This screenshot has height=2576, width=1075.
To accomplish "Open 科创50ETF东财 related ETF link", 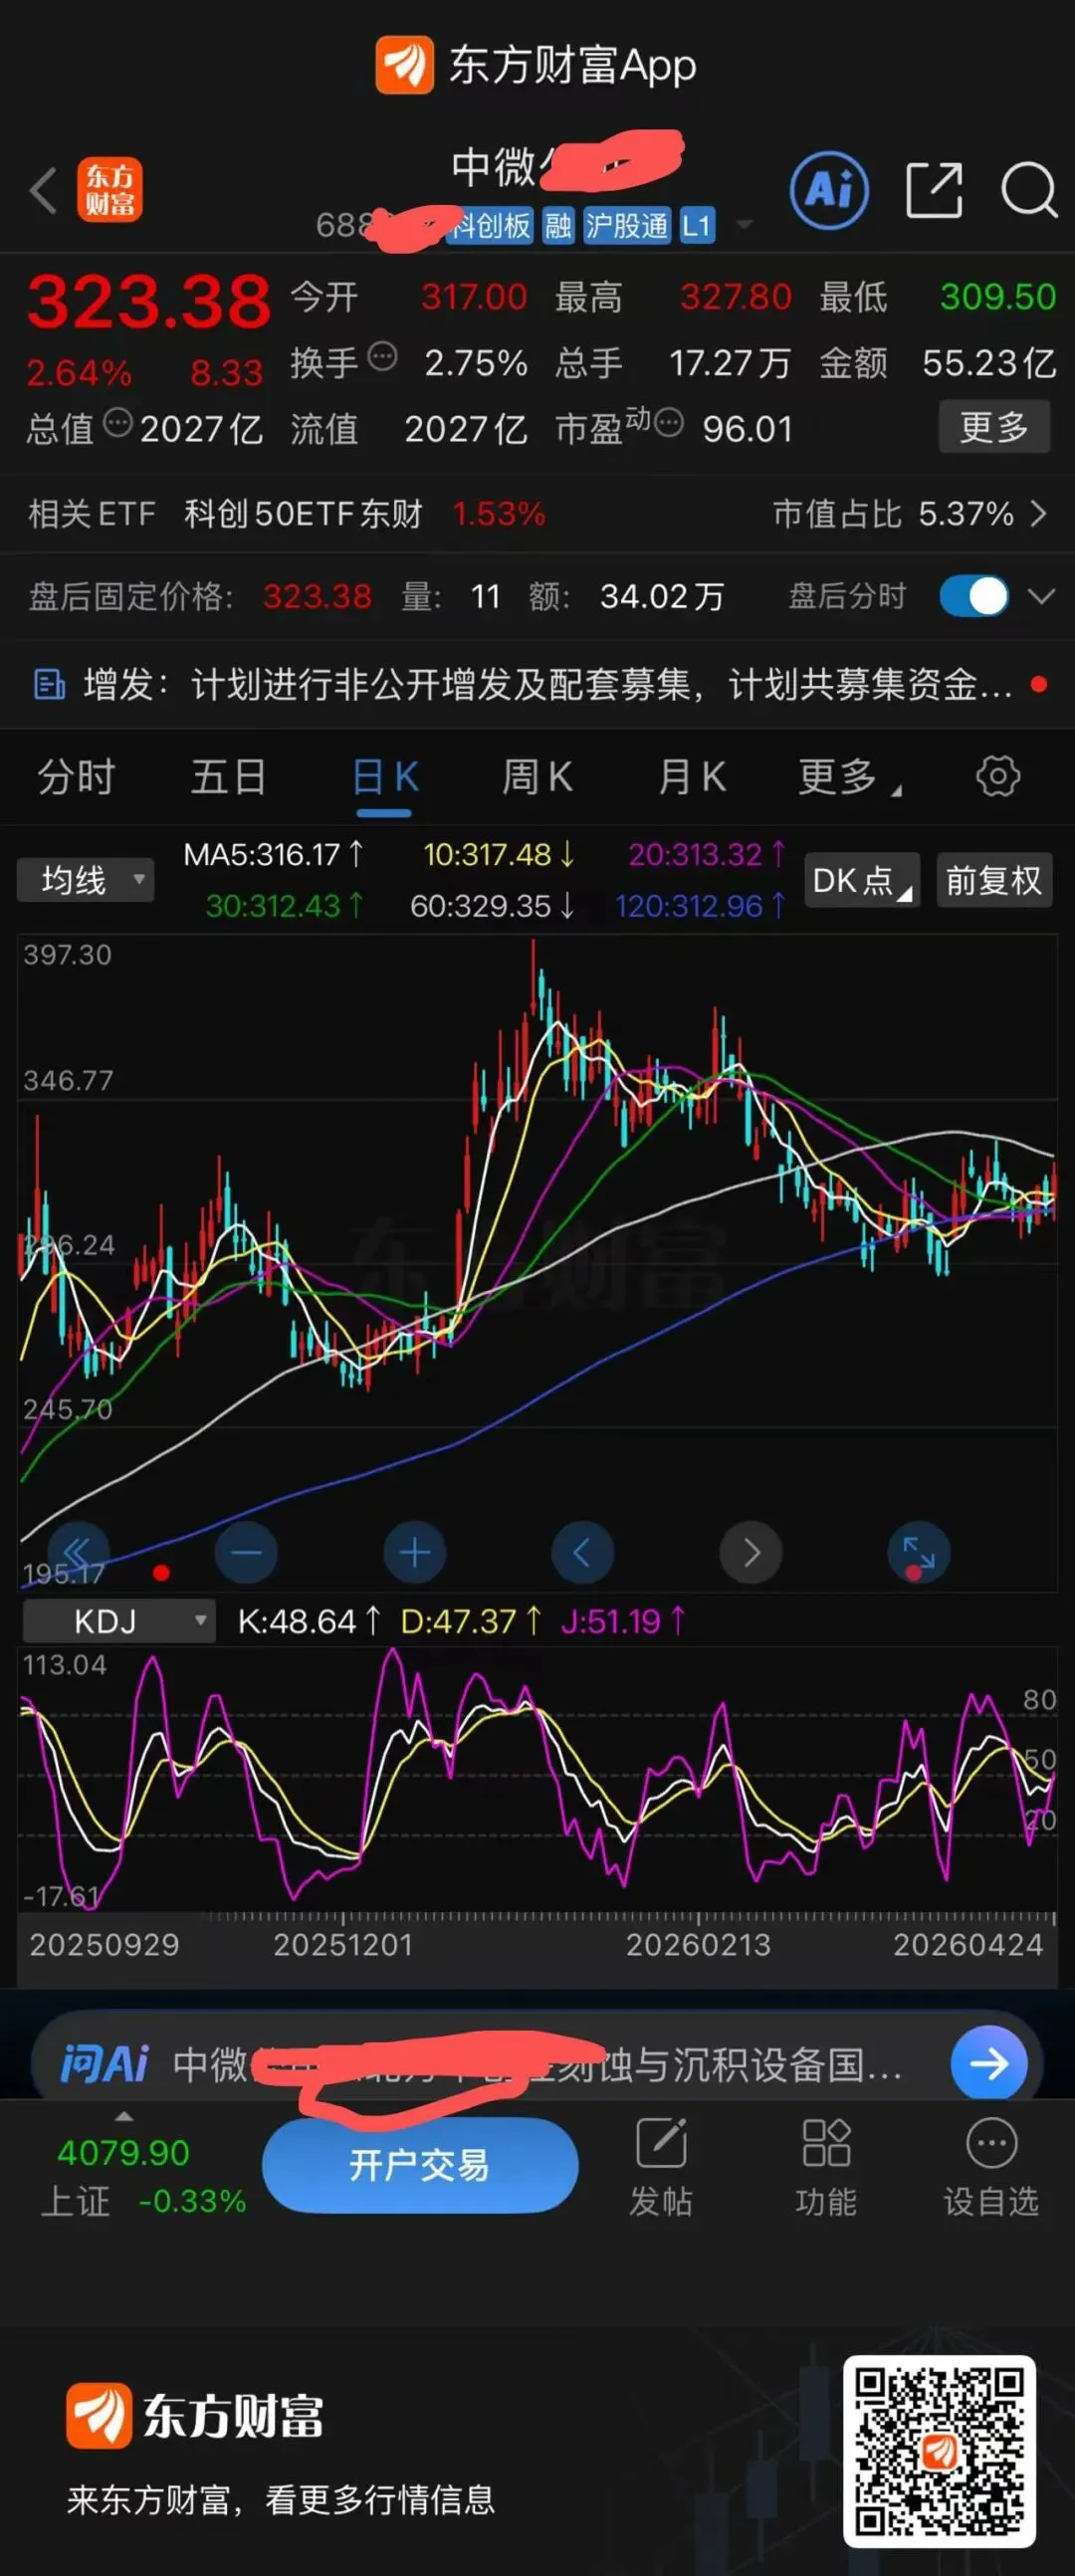I will pos(303,514).
